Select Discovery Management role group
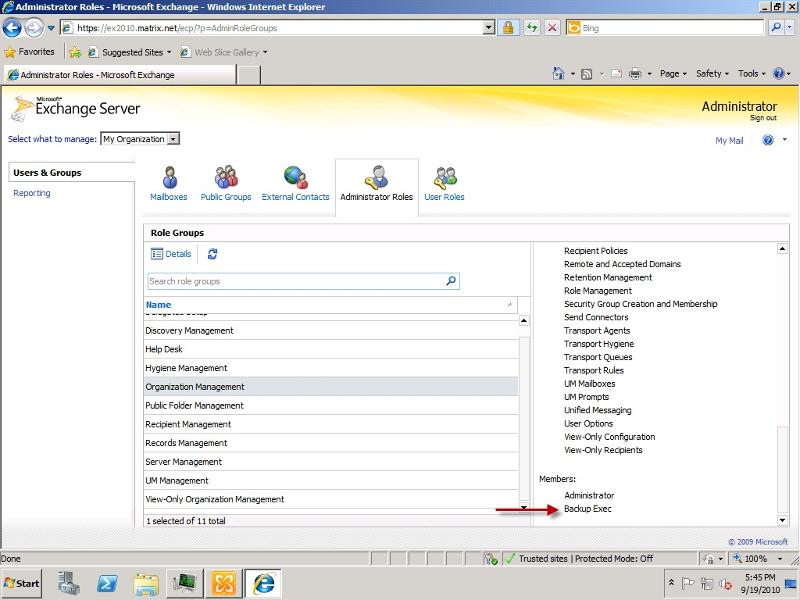Image resolution: width=800 pixels, height=600 pixels. pyautogui.click(x=331, y=331)
